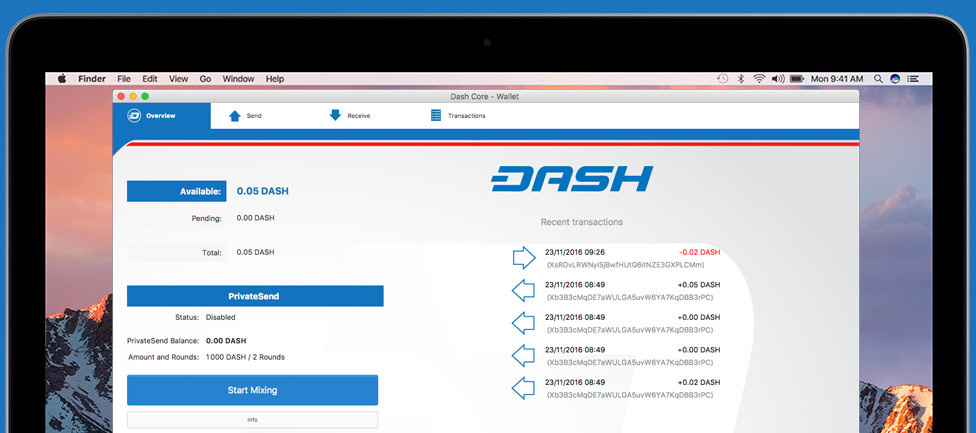The image size is (976, 433).
Task: Switch to the Overview tab
Action: click(162, 116)
